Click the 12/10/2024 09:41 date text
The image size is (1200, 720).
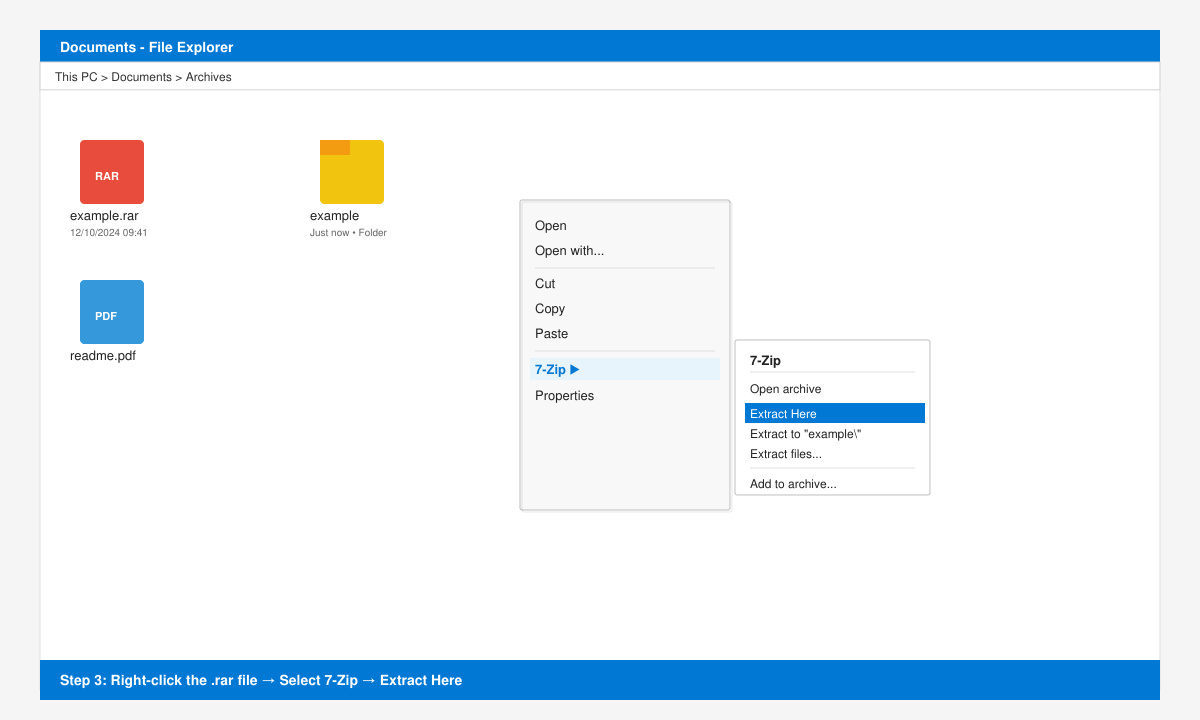109,233
